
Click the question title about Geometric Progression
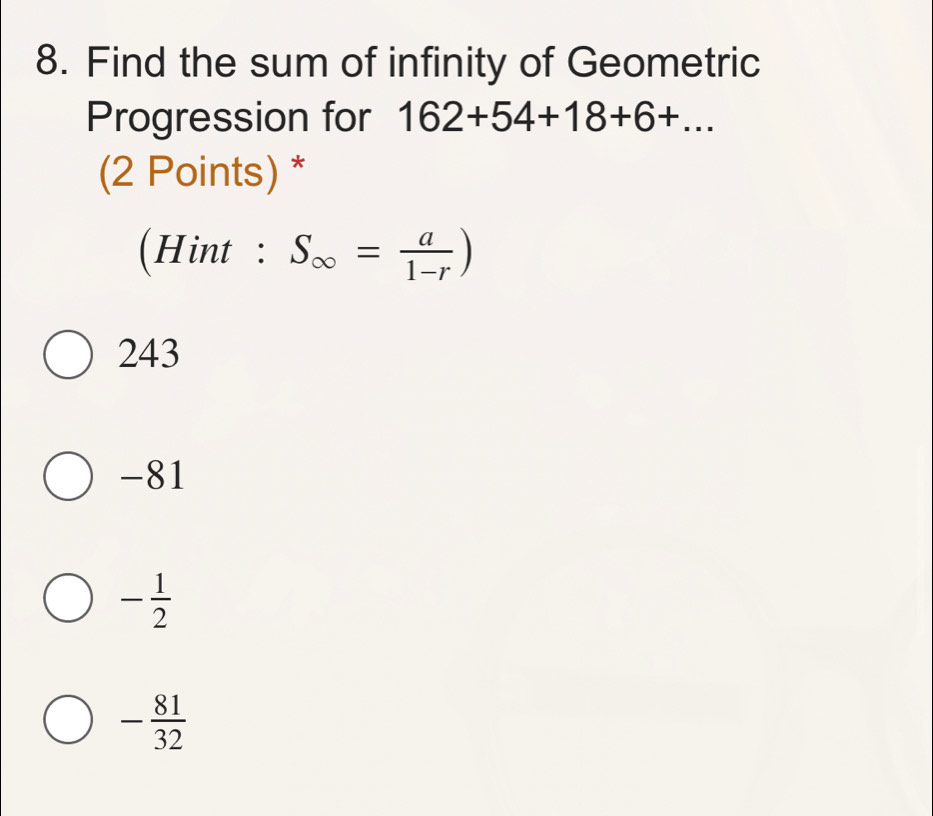420,64
